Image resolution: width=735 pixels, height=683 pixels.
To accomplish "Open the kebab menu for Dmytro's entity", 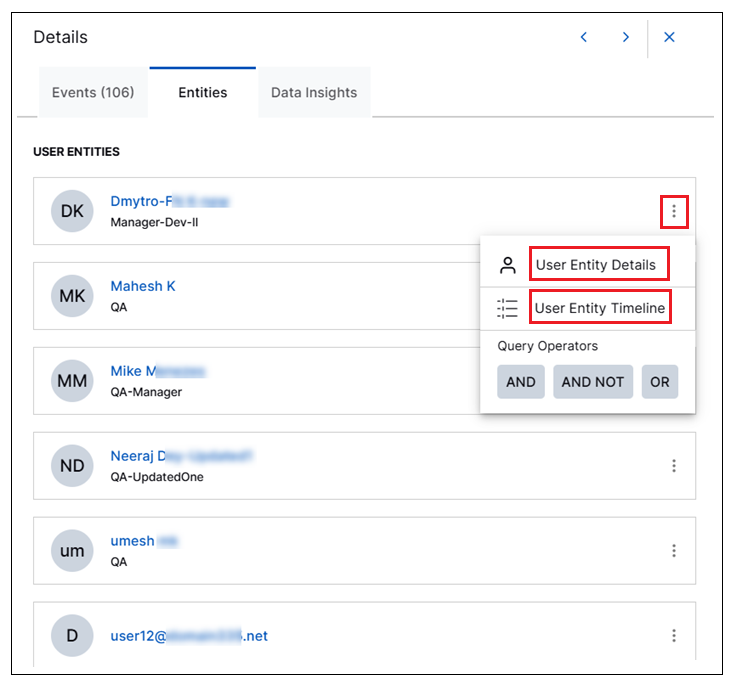I will click(674, 211).
